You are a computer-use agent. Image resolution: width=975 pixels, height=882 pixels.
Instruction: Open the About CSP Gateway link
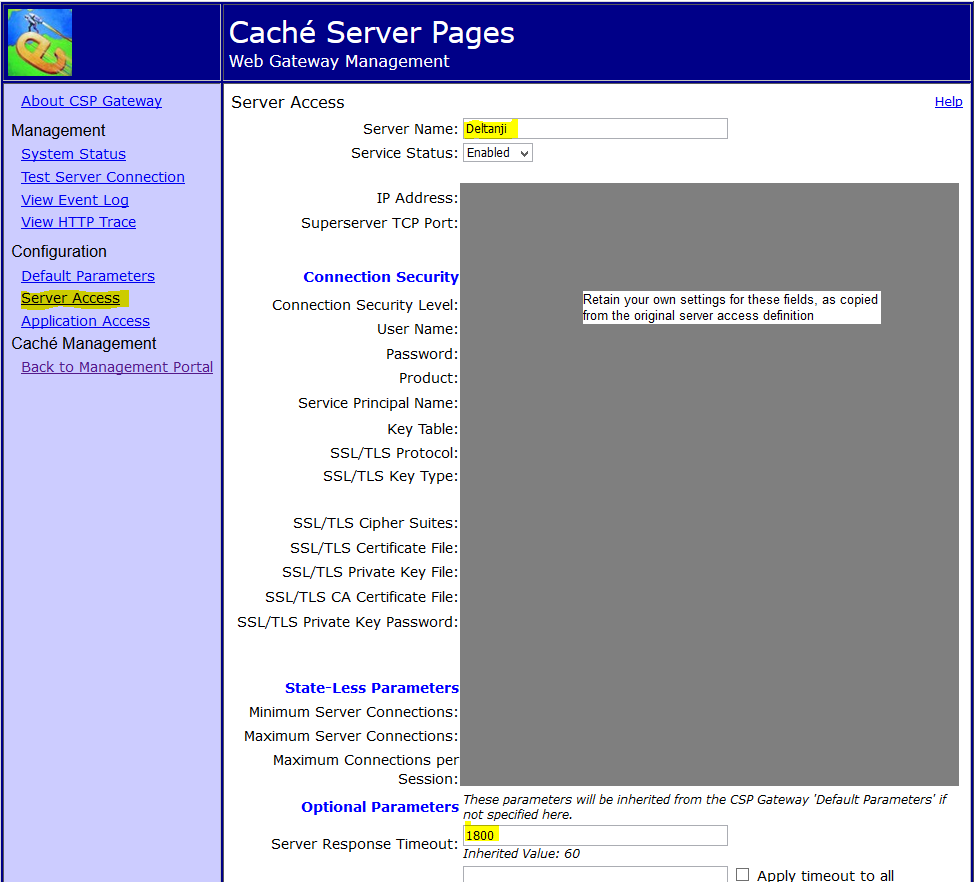click(91, 101)
